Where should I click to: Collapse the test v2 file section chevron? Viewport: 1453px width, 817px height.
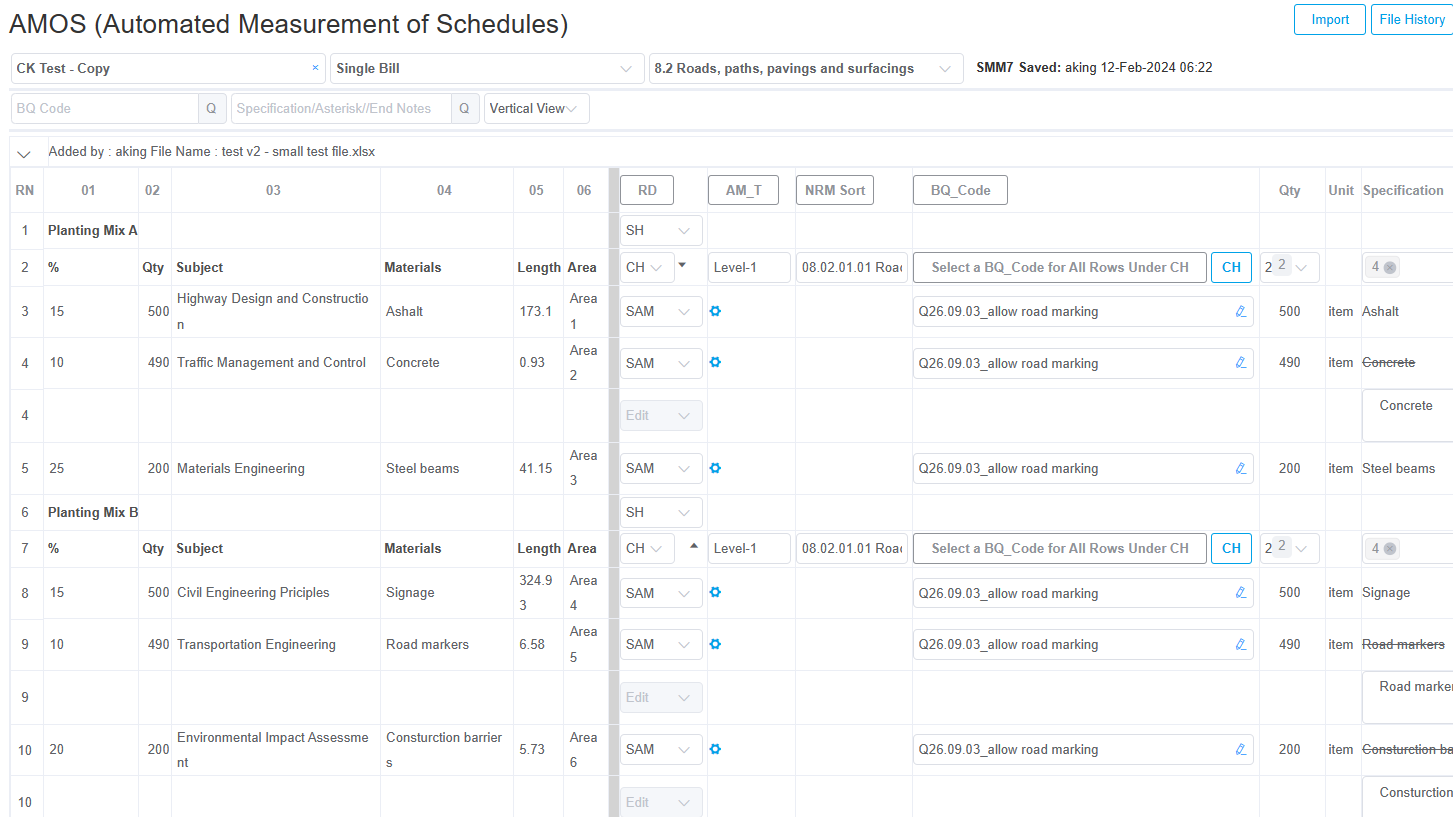pyautogui.click(x=24, y=153)
